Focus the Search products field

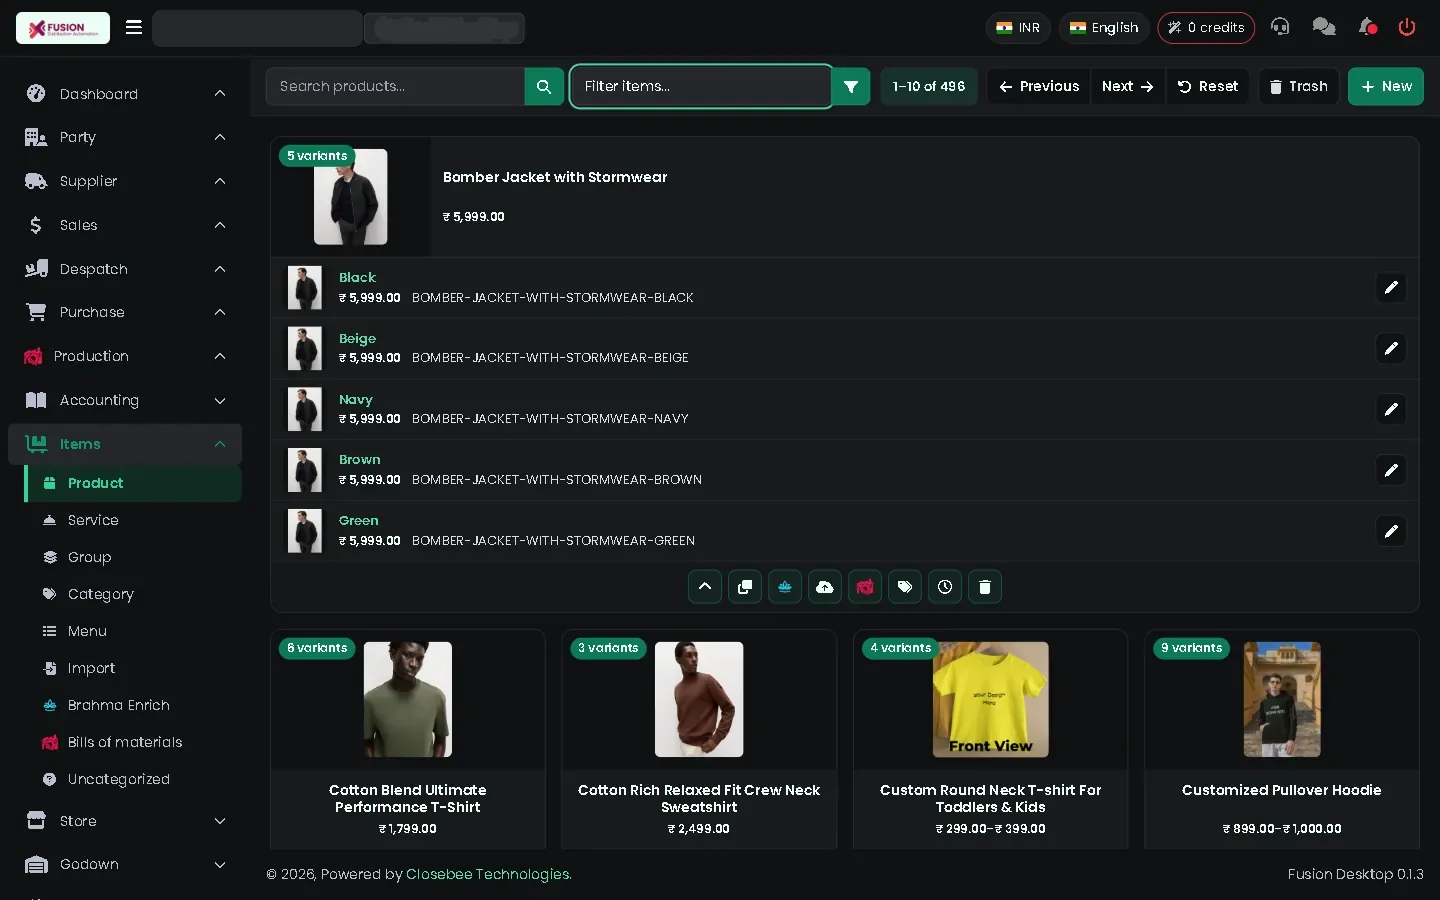[x=395, y=87]
